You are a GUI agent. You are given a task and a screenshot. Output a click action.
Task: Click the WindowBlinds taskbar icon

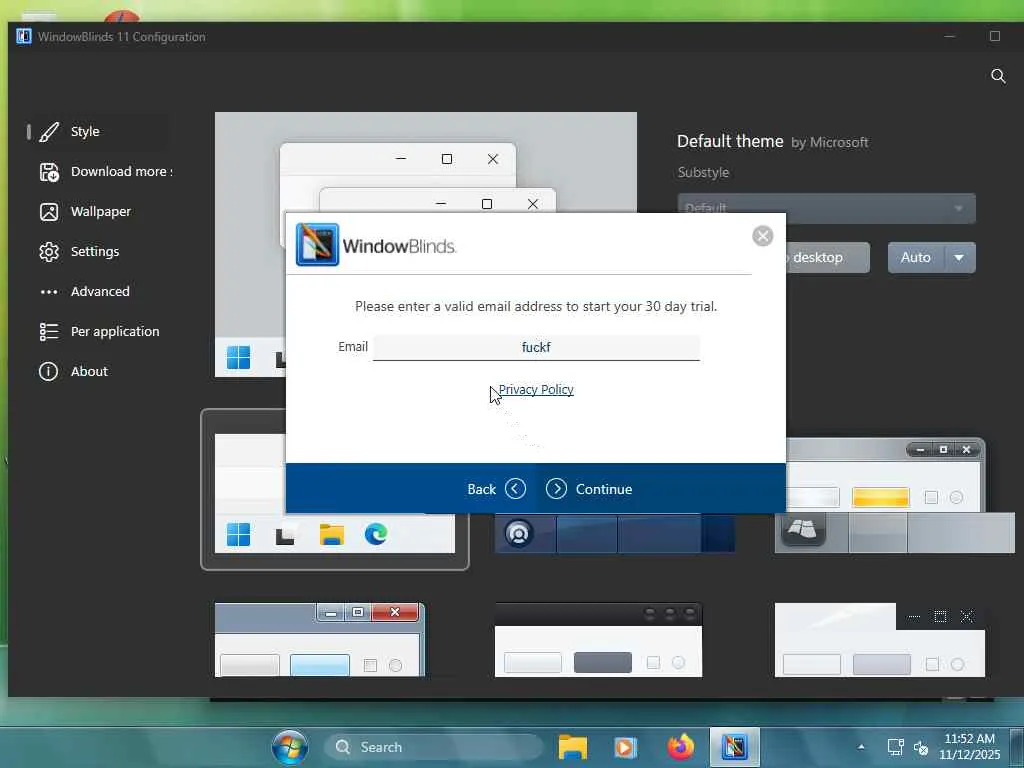click(x=735, y=747)
